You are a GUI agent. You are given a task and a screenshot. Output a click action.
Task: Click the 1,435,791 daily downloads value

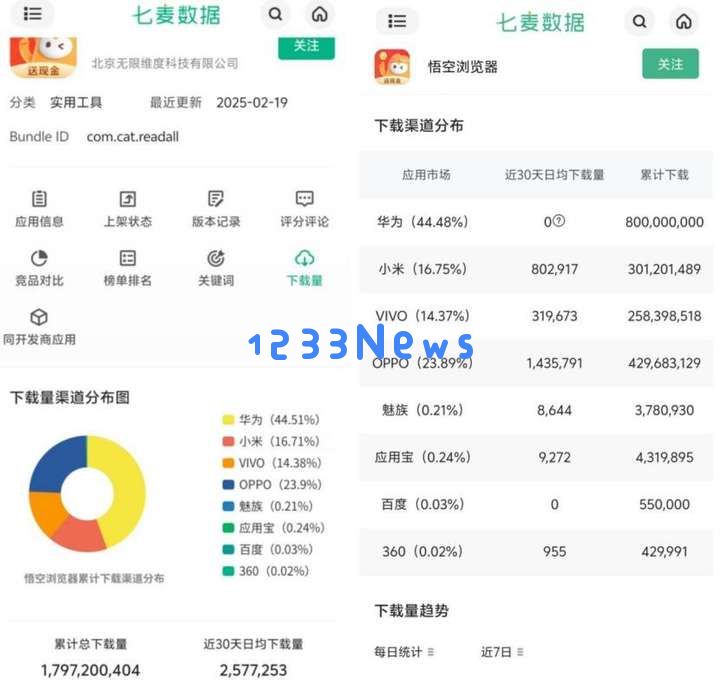click(x=554, y=363)
